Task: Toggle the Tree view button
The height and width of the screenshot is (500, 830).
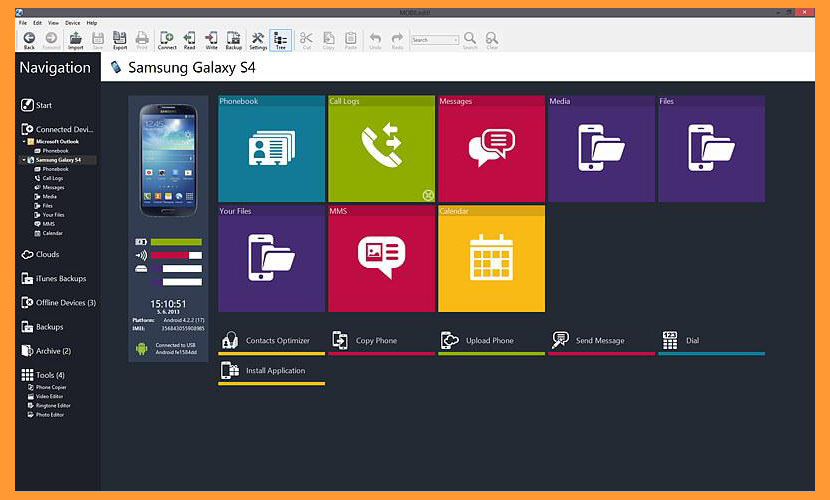Action: [281, 40]
